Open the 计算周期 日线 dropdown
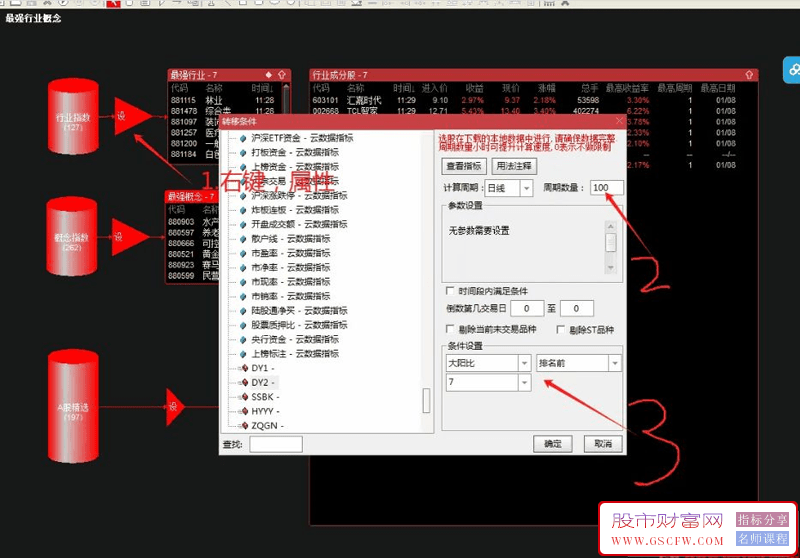This screenshot has width=800, height=558. point(527,188)
